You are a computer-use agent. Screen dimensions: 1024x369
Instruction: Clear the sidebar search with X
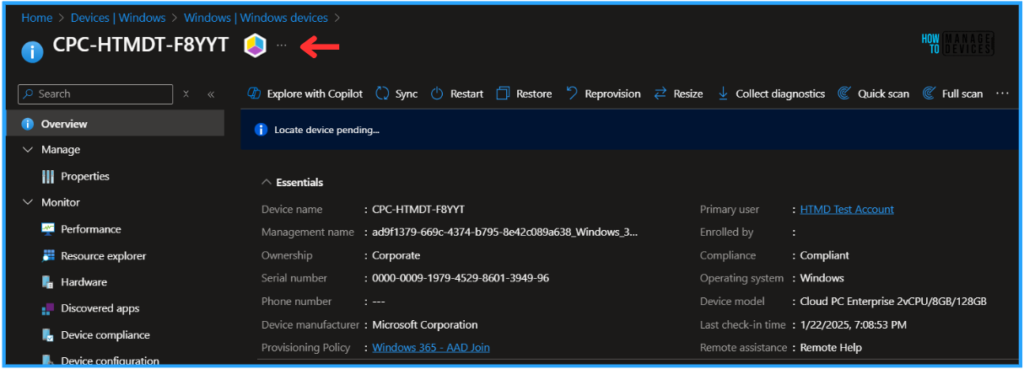coord(186,94)
